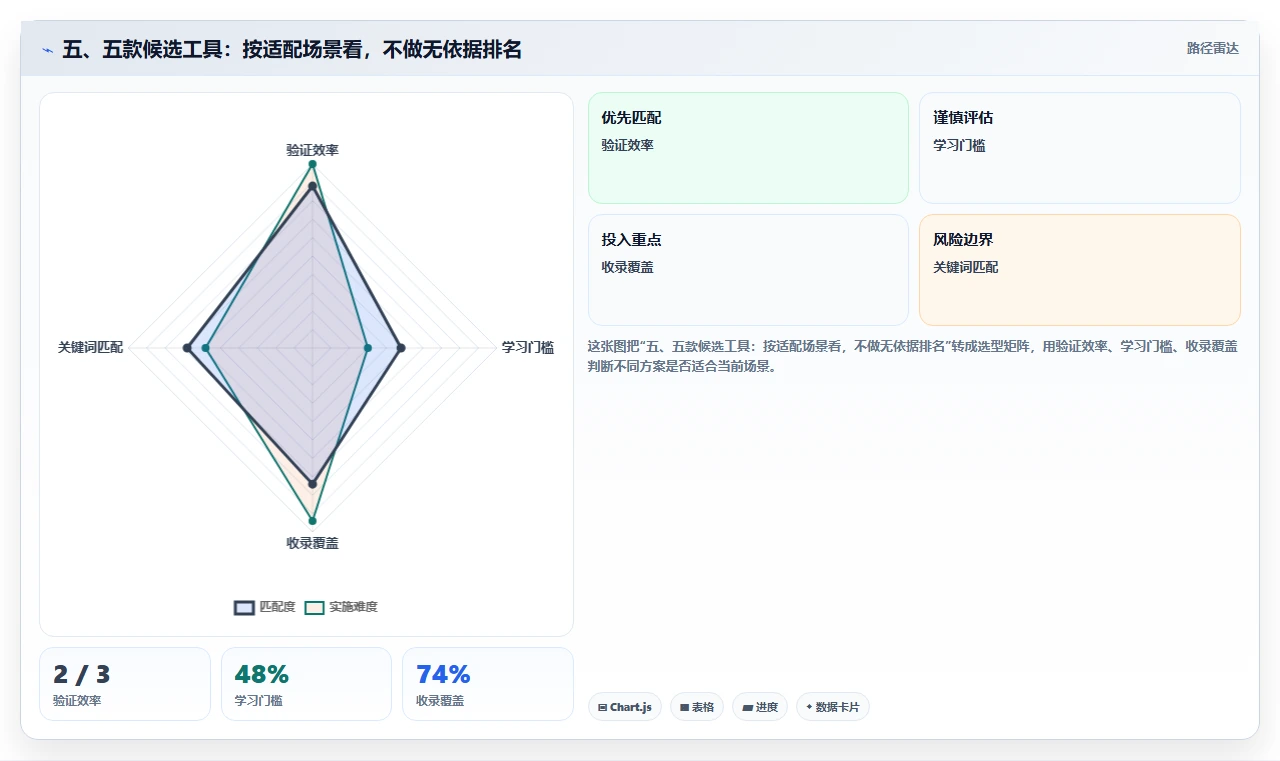This screenshot has height=761, width=1280.
Task: Toggle the 匹配度 legend swatch
Action: click(x=245, y=607)
